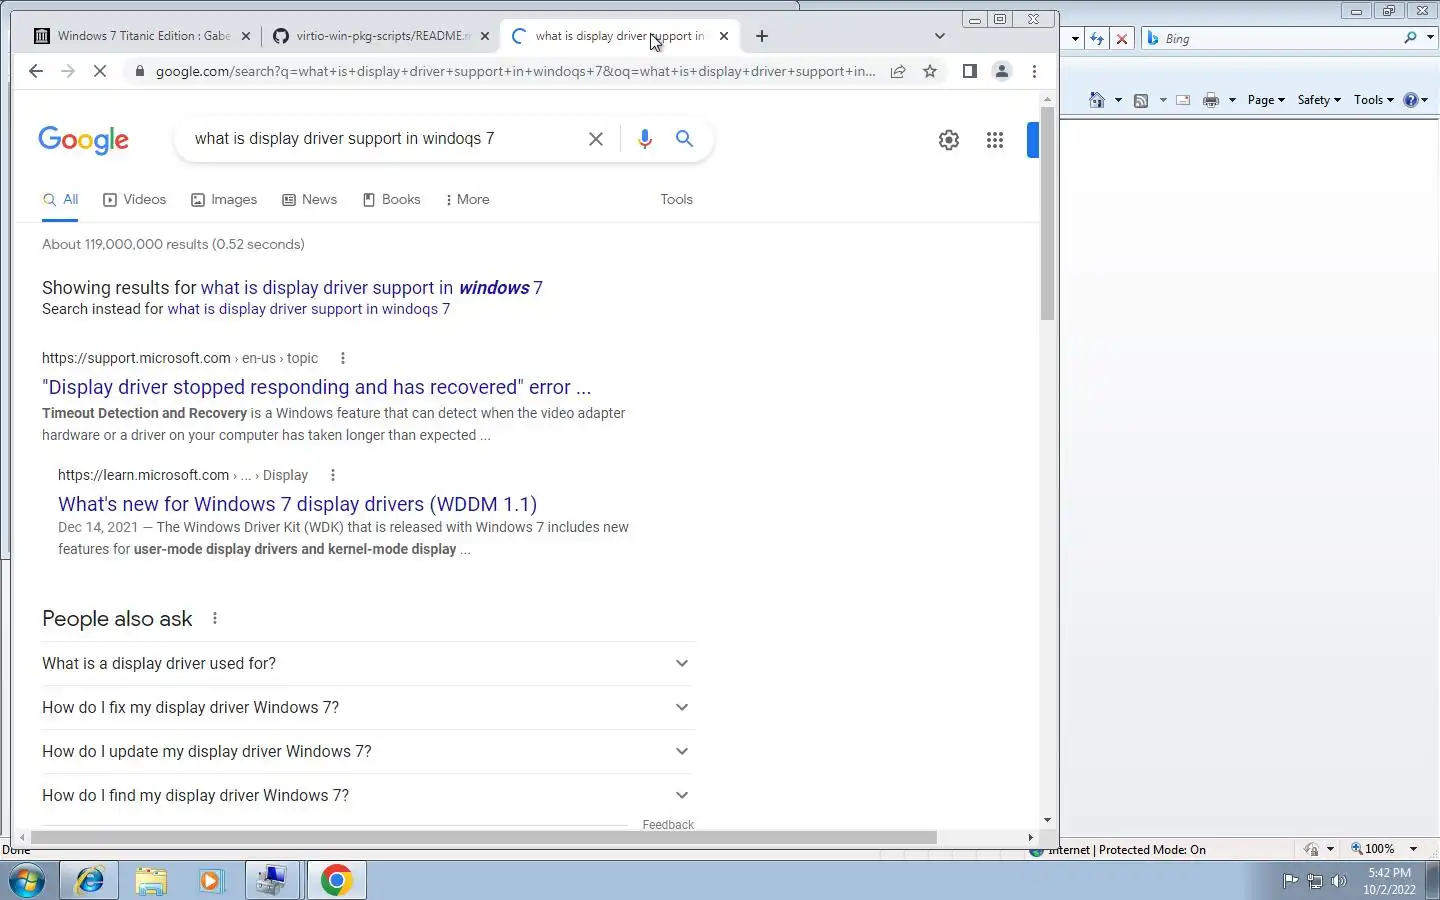
Task: Open Google quick settings gear
Action: pyautogui.click(x=949, y=140)
